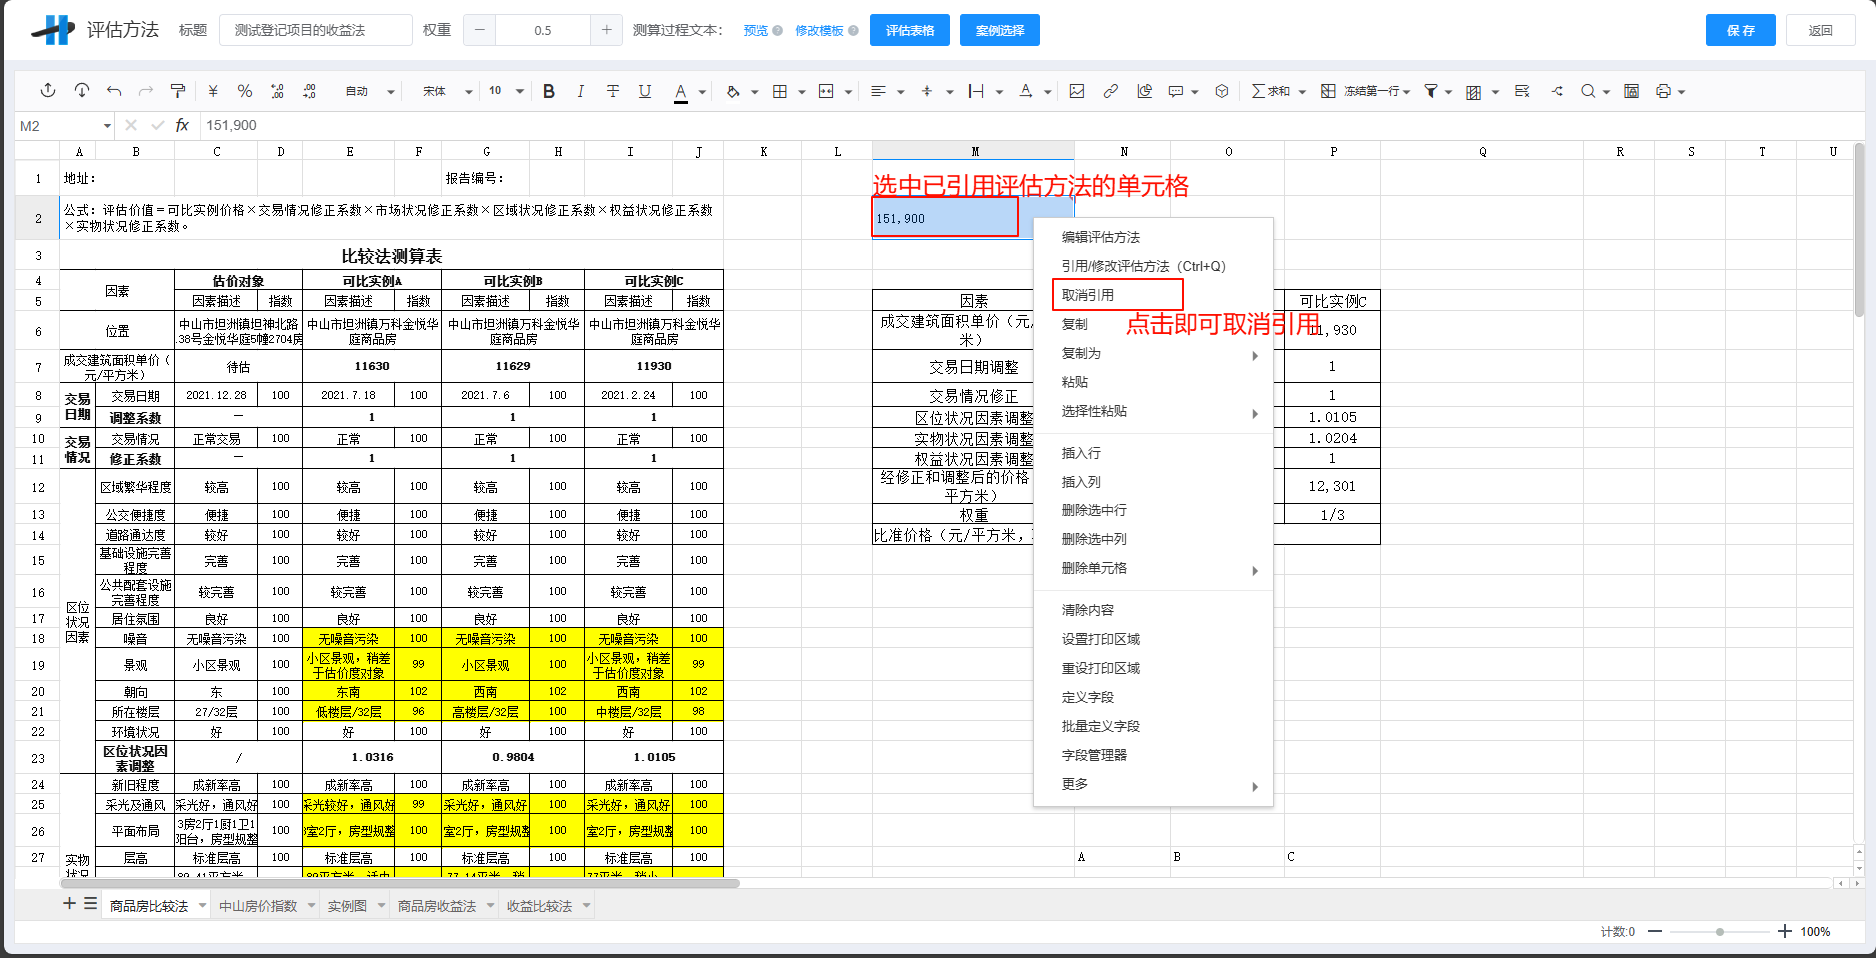The width and height of the screenshot is (1876, 958).
Task: Open the font size 10 dropdown
Action: (x=505, y=91)
